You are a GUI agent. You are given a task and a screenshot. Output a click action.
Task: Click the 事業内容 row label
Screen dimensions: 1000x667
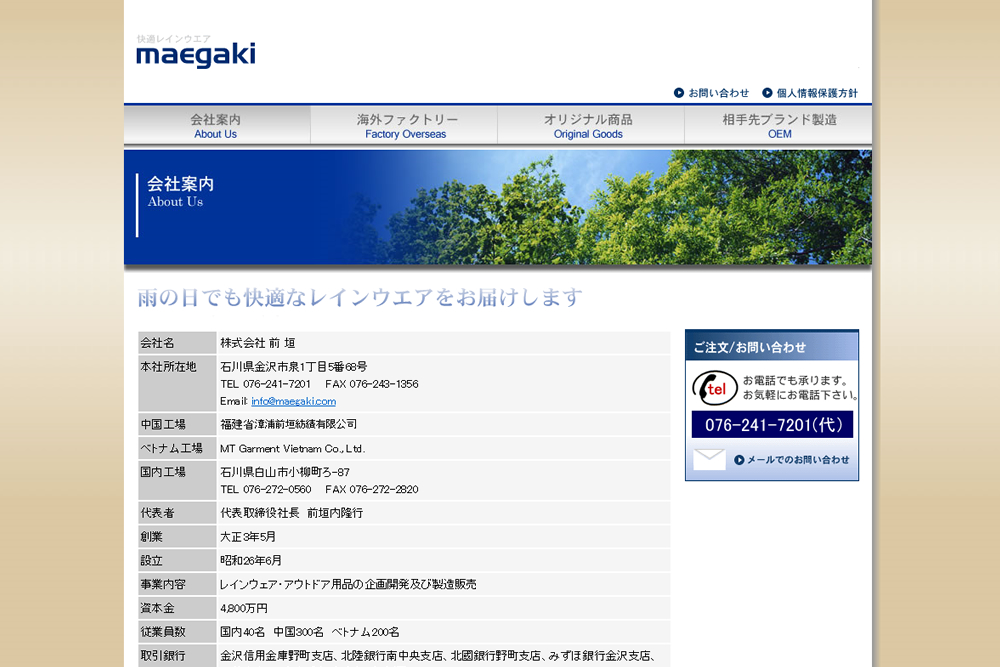(163, 584)
